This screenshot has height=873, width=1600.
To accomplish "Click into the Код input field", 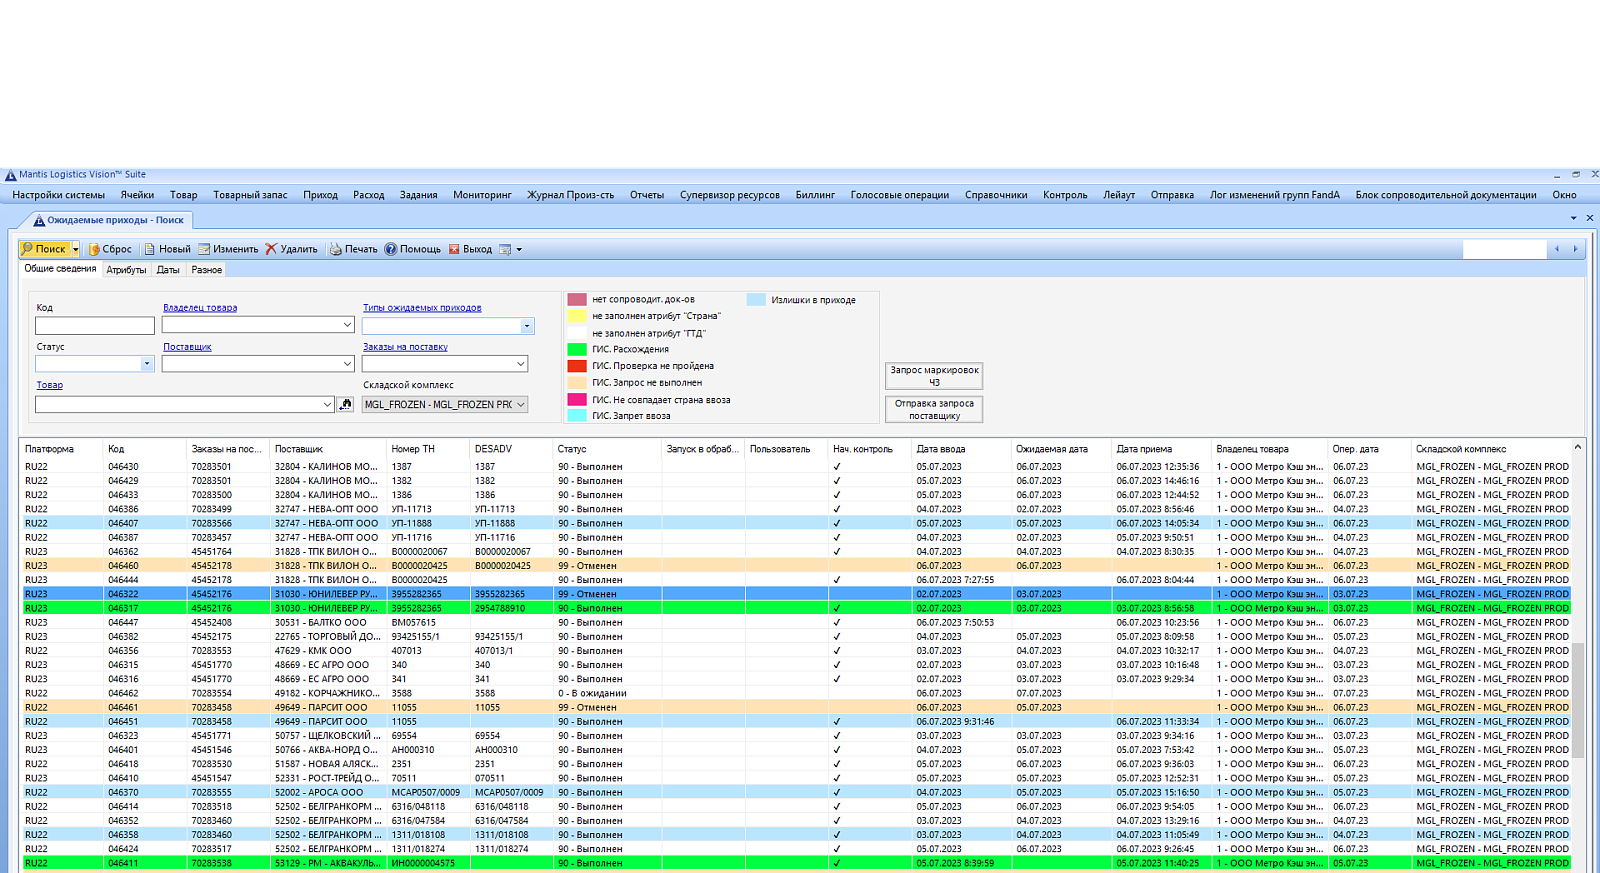I will click(95, 326).
